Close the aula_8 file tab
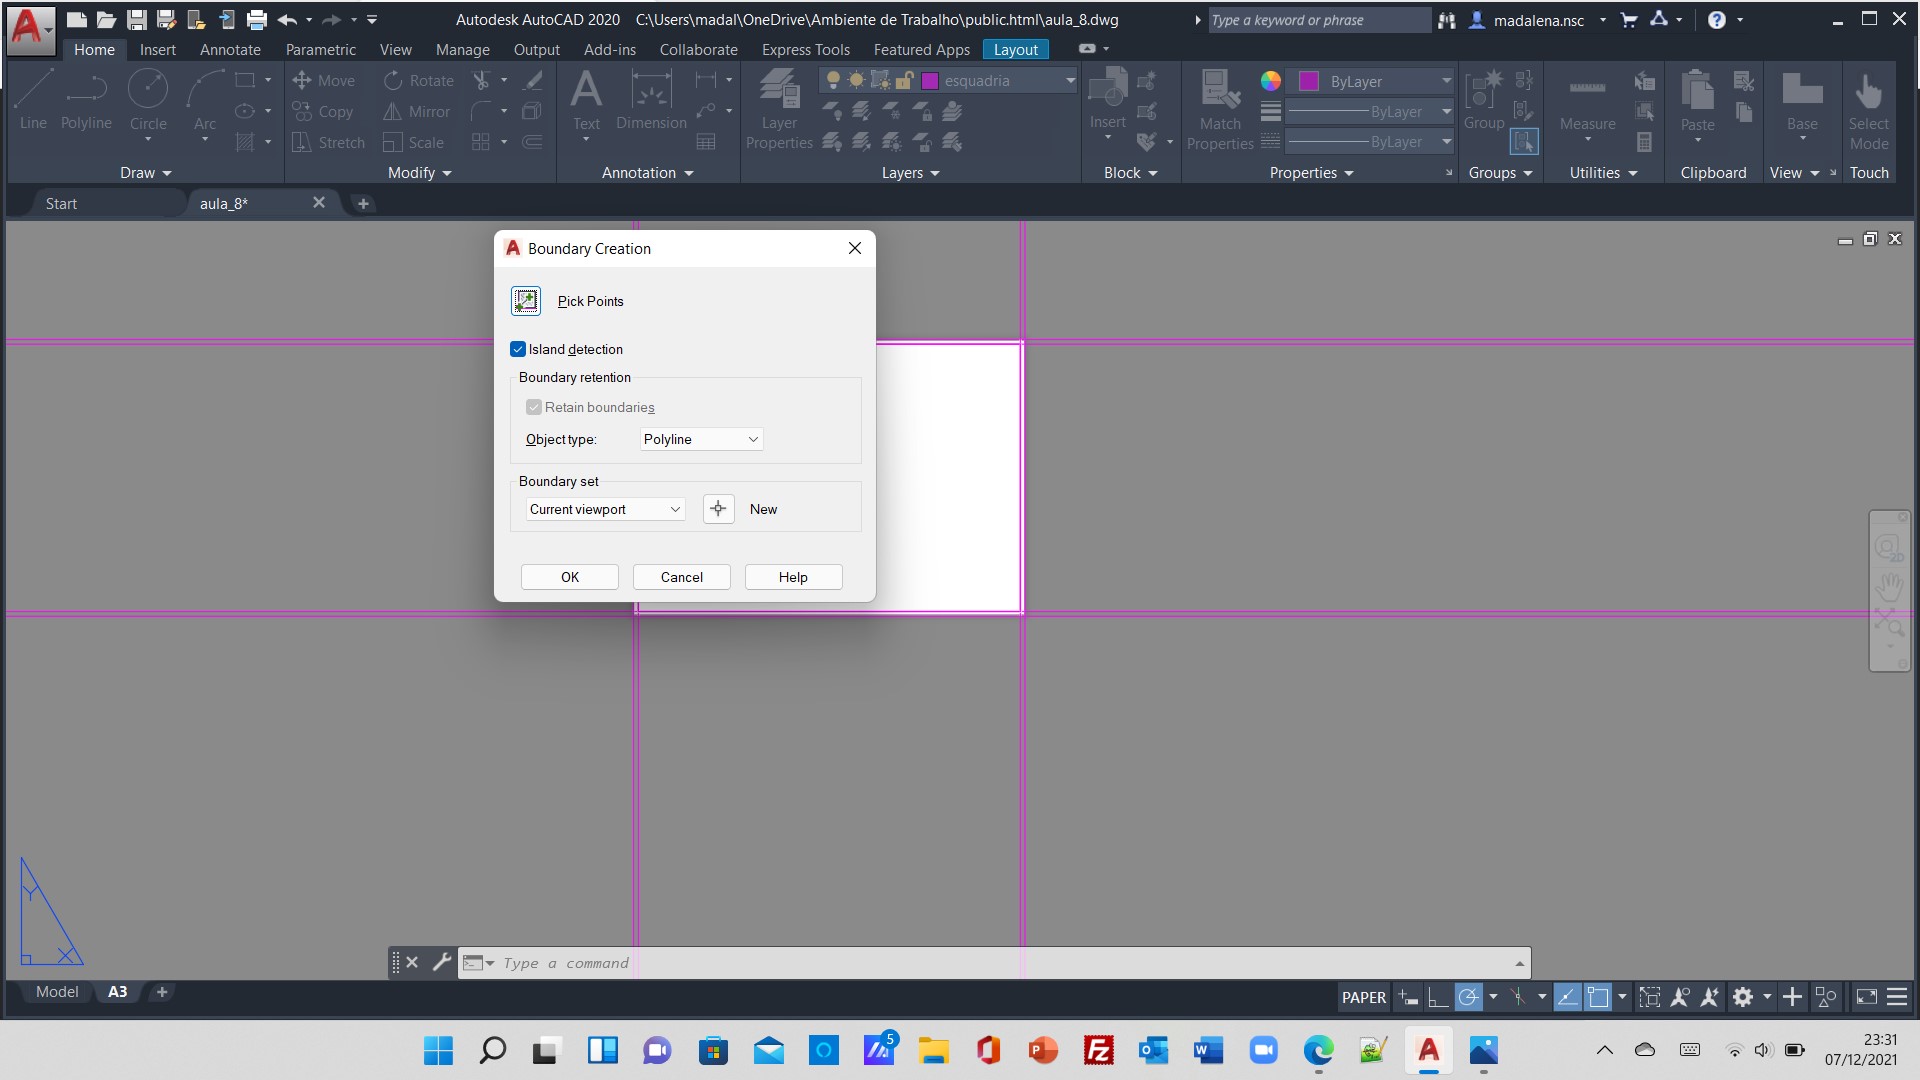The height and width of the screenshot is (1080, 1920). tap(318, 203)
